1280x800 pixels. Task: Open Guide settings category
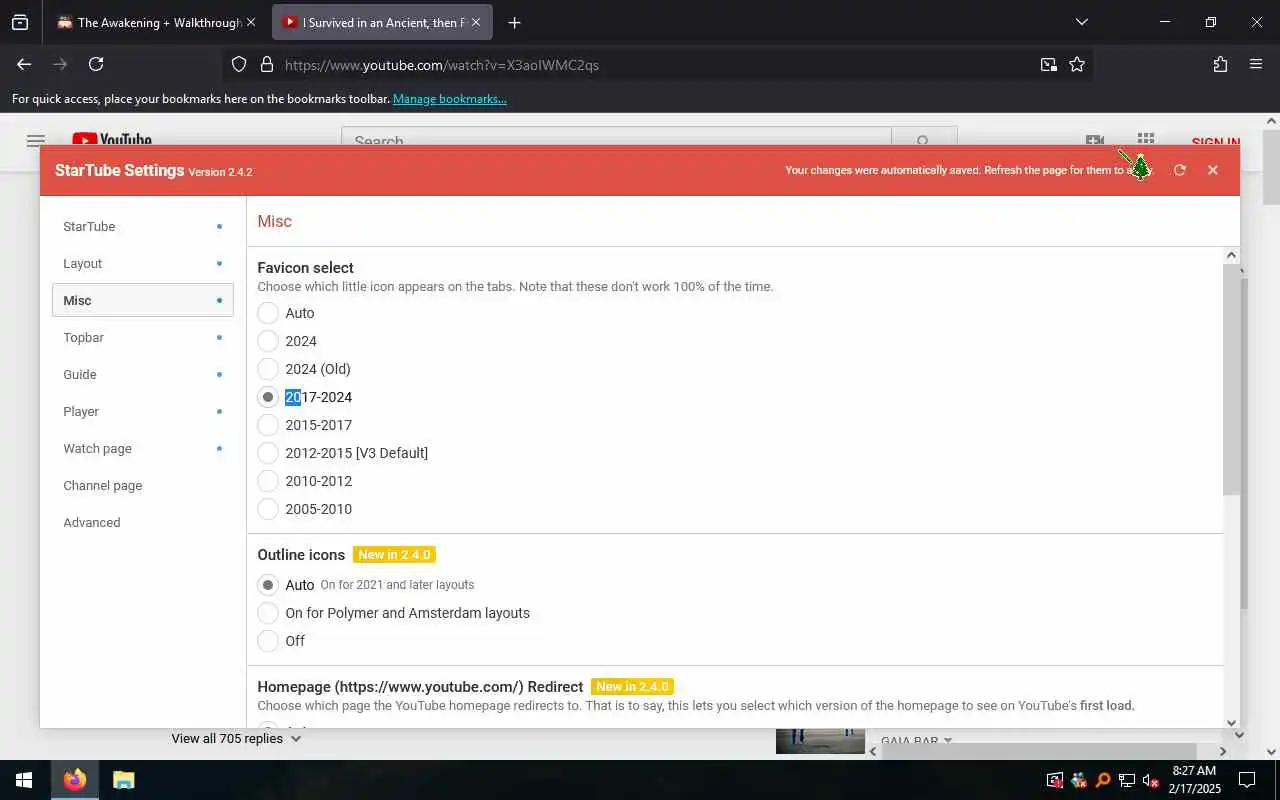(142, 374)
